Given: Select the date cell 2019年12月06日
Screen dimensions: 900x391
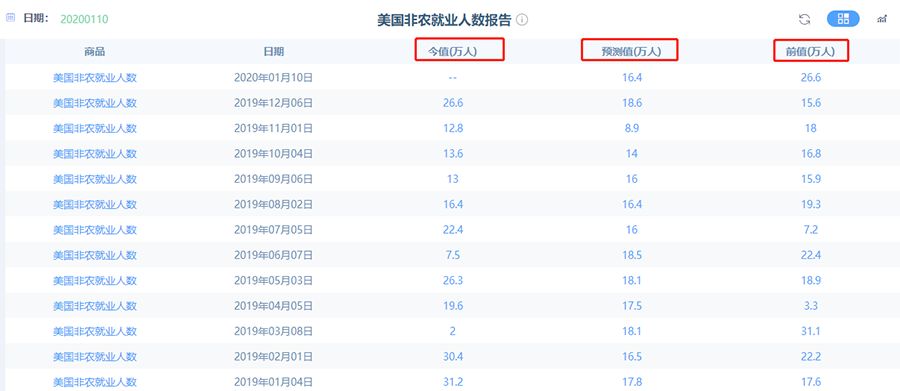Looking at the screenshot, I should tap(273, 103).
